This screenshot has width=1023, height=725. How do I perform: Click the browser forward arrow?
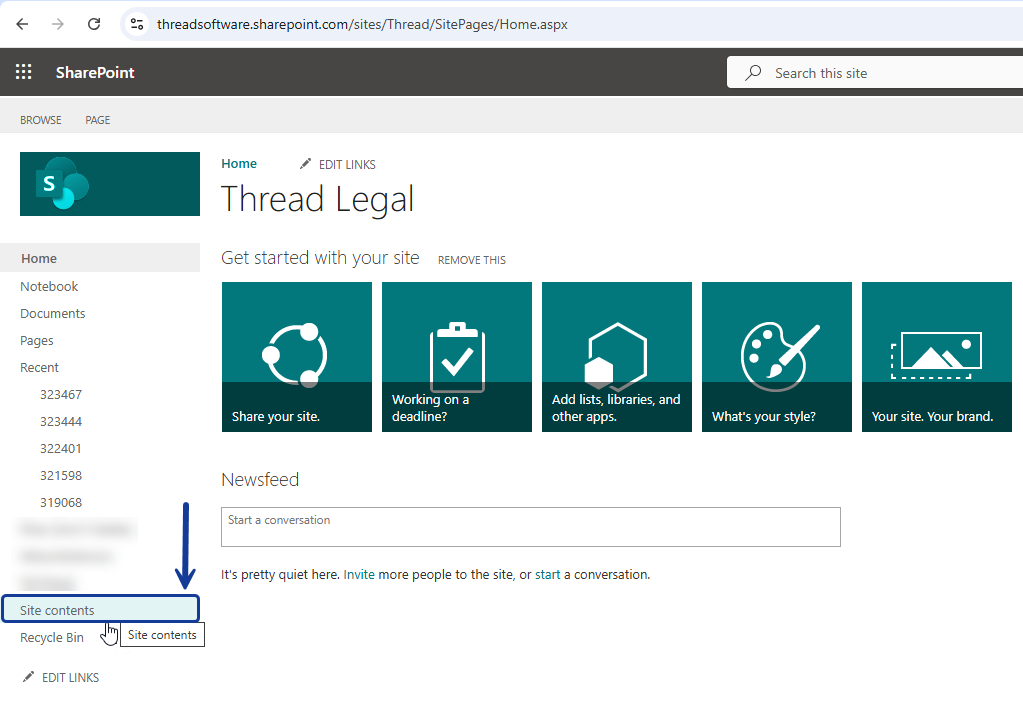pyautogui.click(x=58, y=24)
